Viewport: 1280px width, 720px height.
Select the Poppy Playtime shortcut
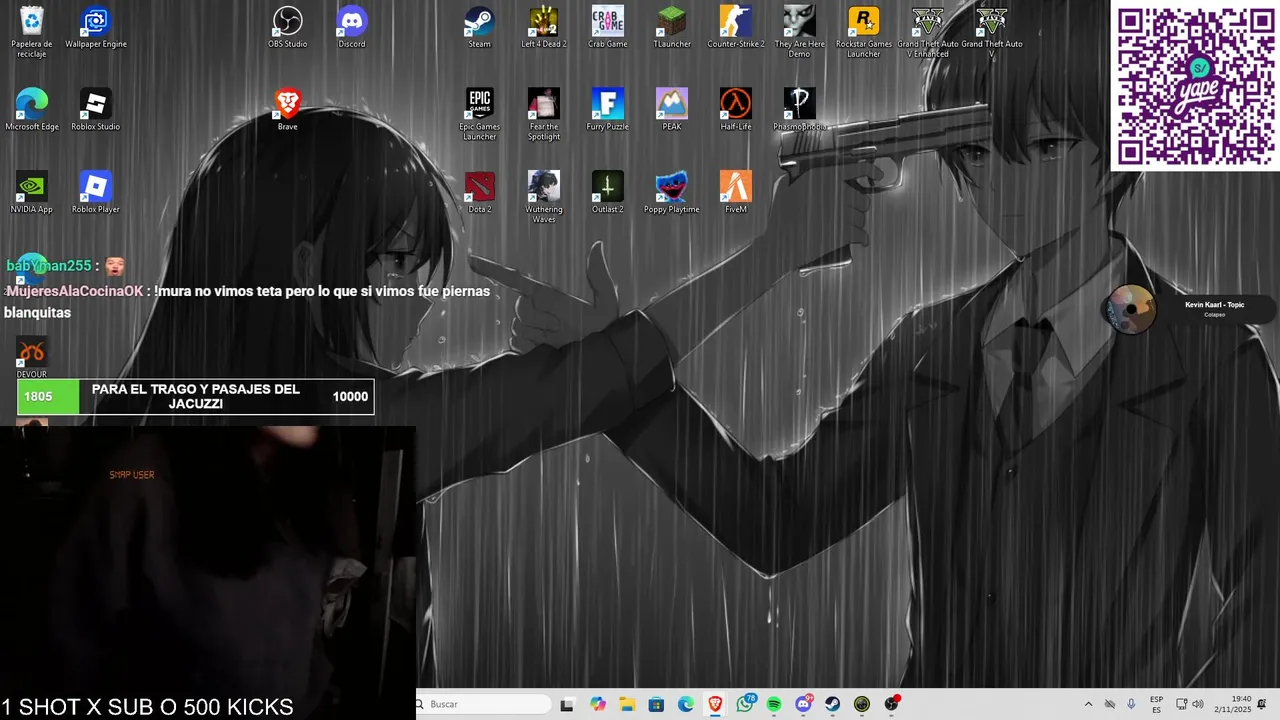[672, 193]
